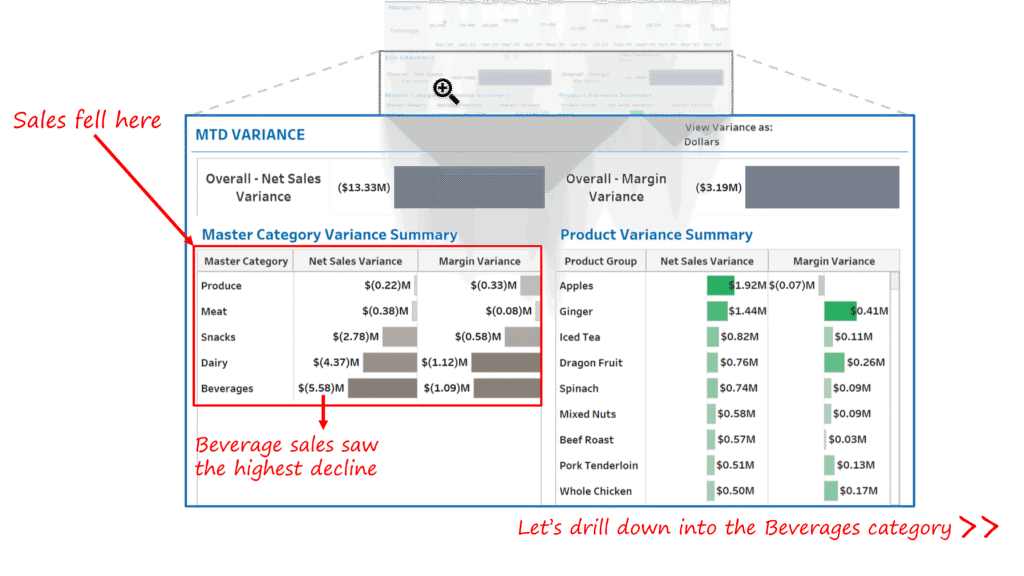Select Margin Variance header in Master Category table

coord(479,261)
